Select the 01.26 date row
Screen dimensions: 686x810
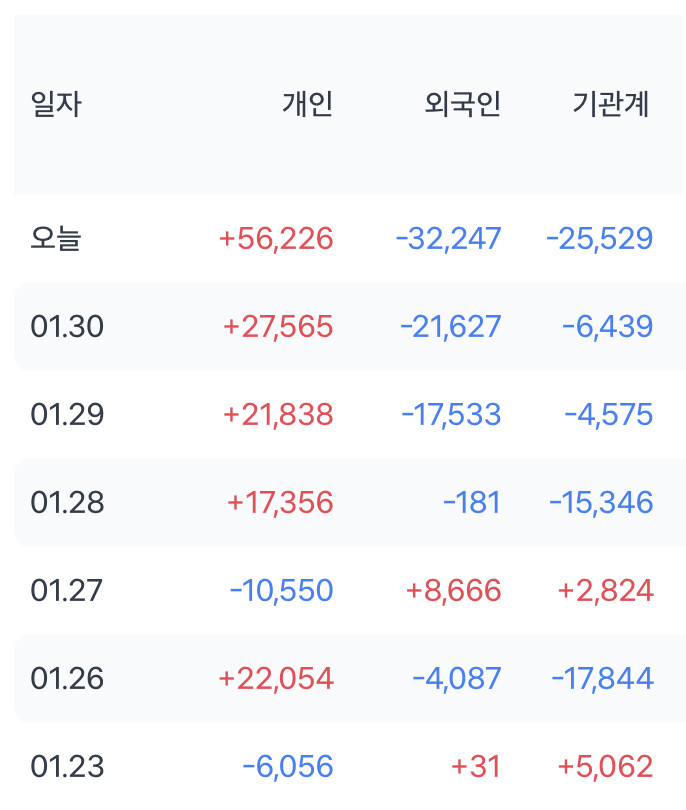coord(67,679)
